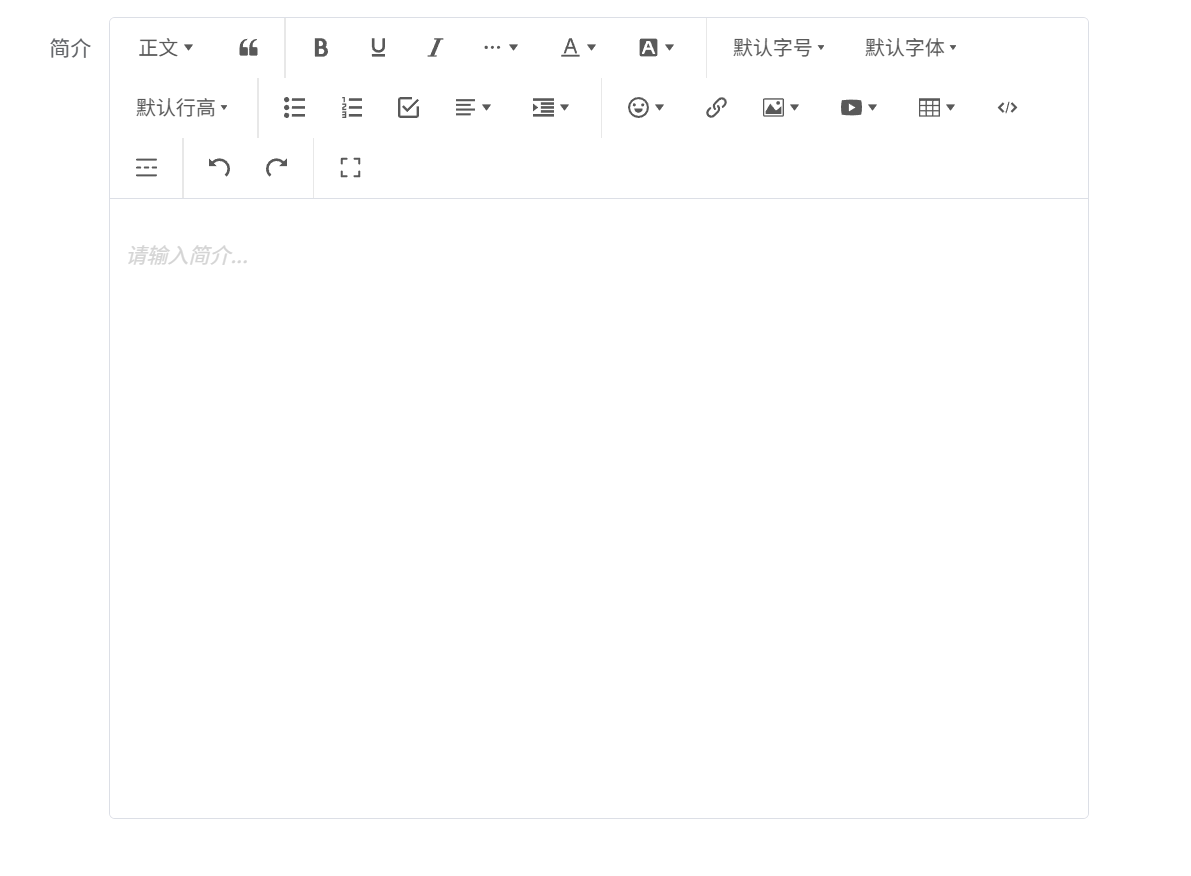
Task: Insert a code block
Action: pos(1007,108)
